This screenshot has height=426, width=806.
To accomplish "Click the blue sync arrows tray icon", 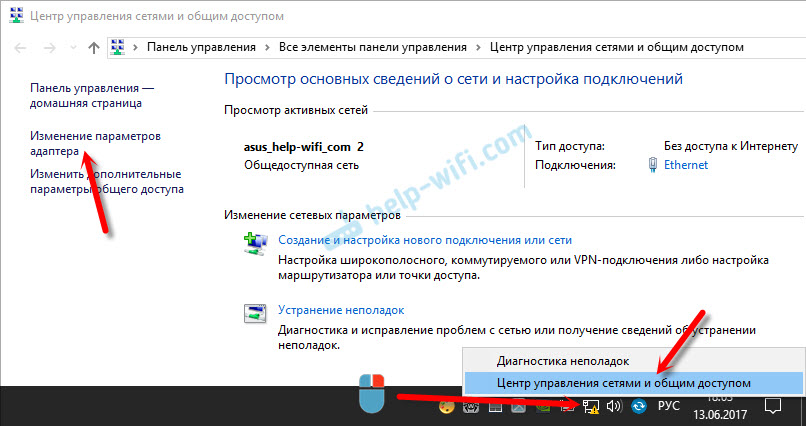I will coord(639,406).
